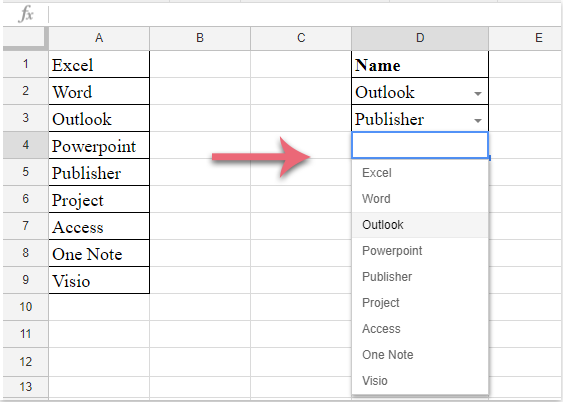Viewport: 563px width, 402px height.
Task: Select column D header
Action: 420,38
